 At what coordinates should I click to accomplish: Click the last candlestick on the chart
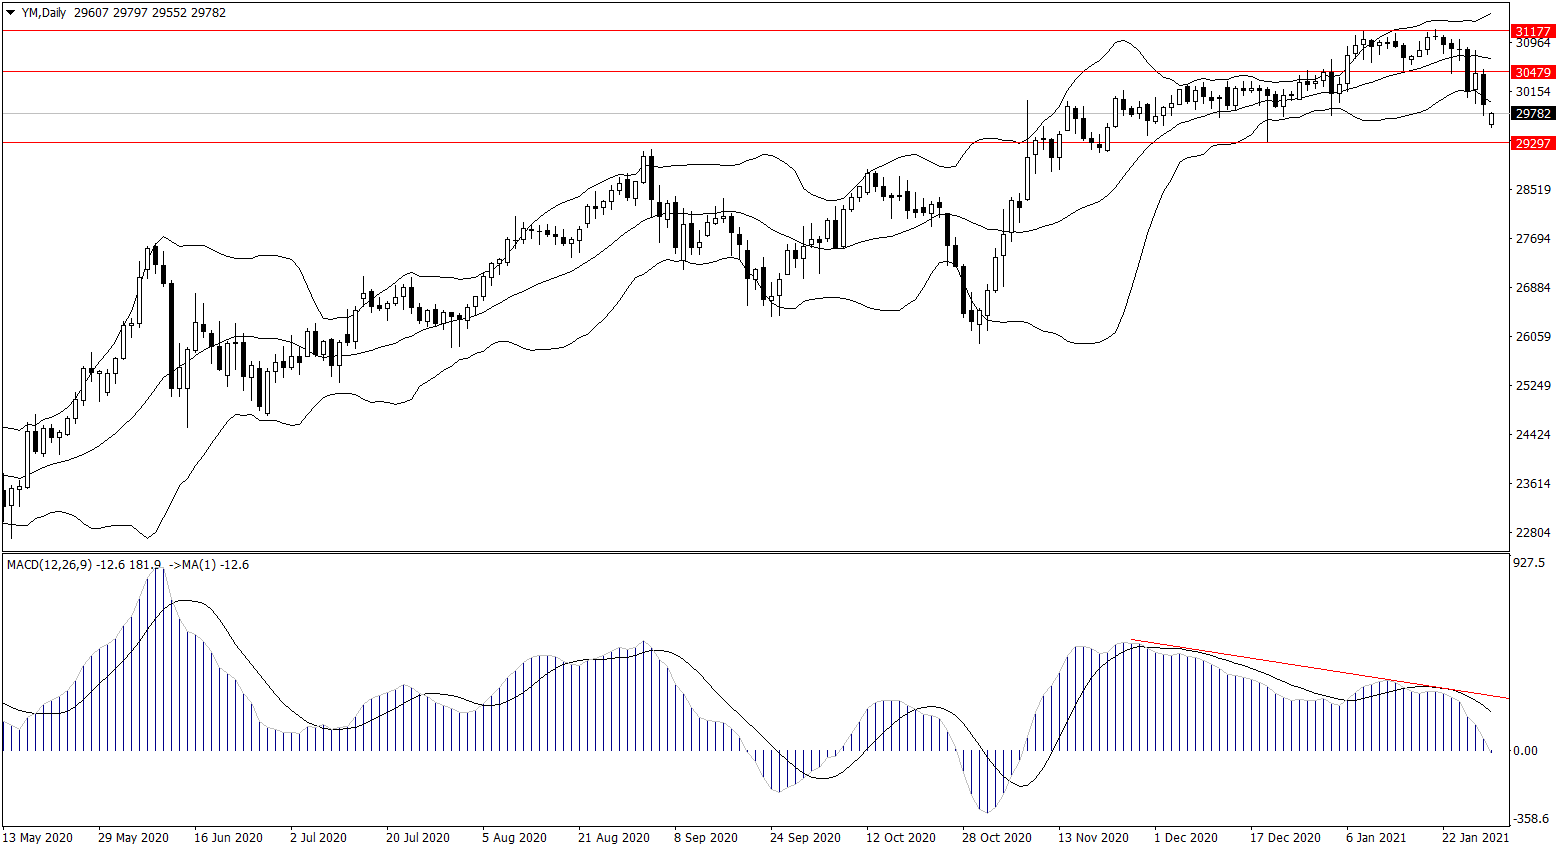click(x=1491, y=119)
